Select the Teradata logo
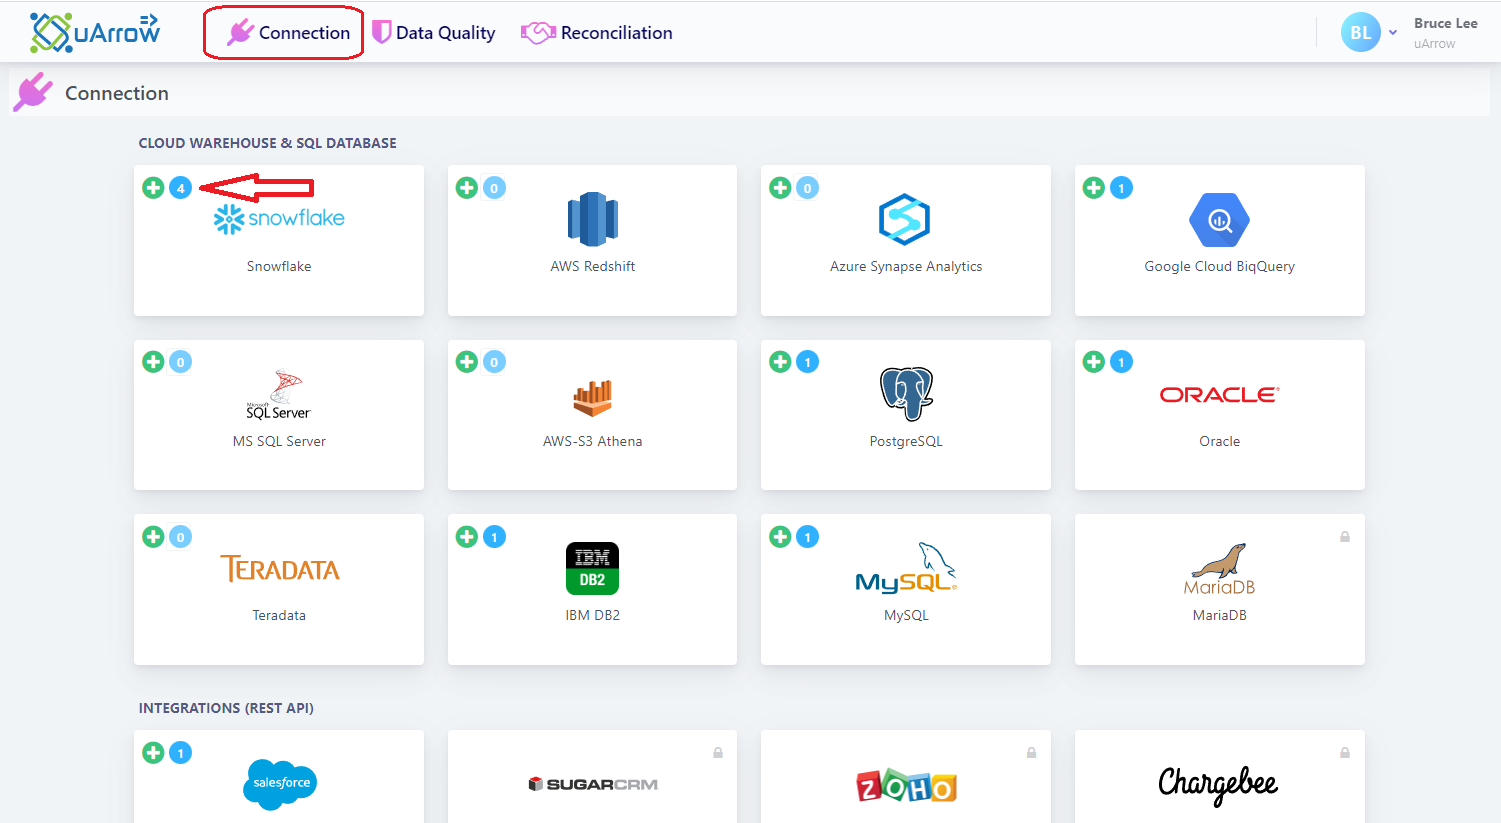 click(x=280, y=569)
